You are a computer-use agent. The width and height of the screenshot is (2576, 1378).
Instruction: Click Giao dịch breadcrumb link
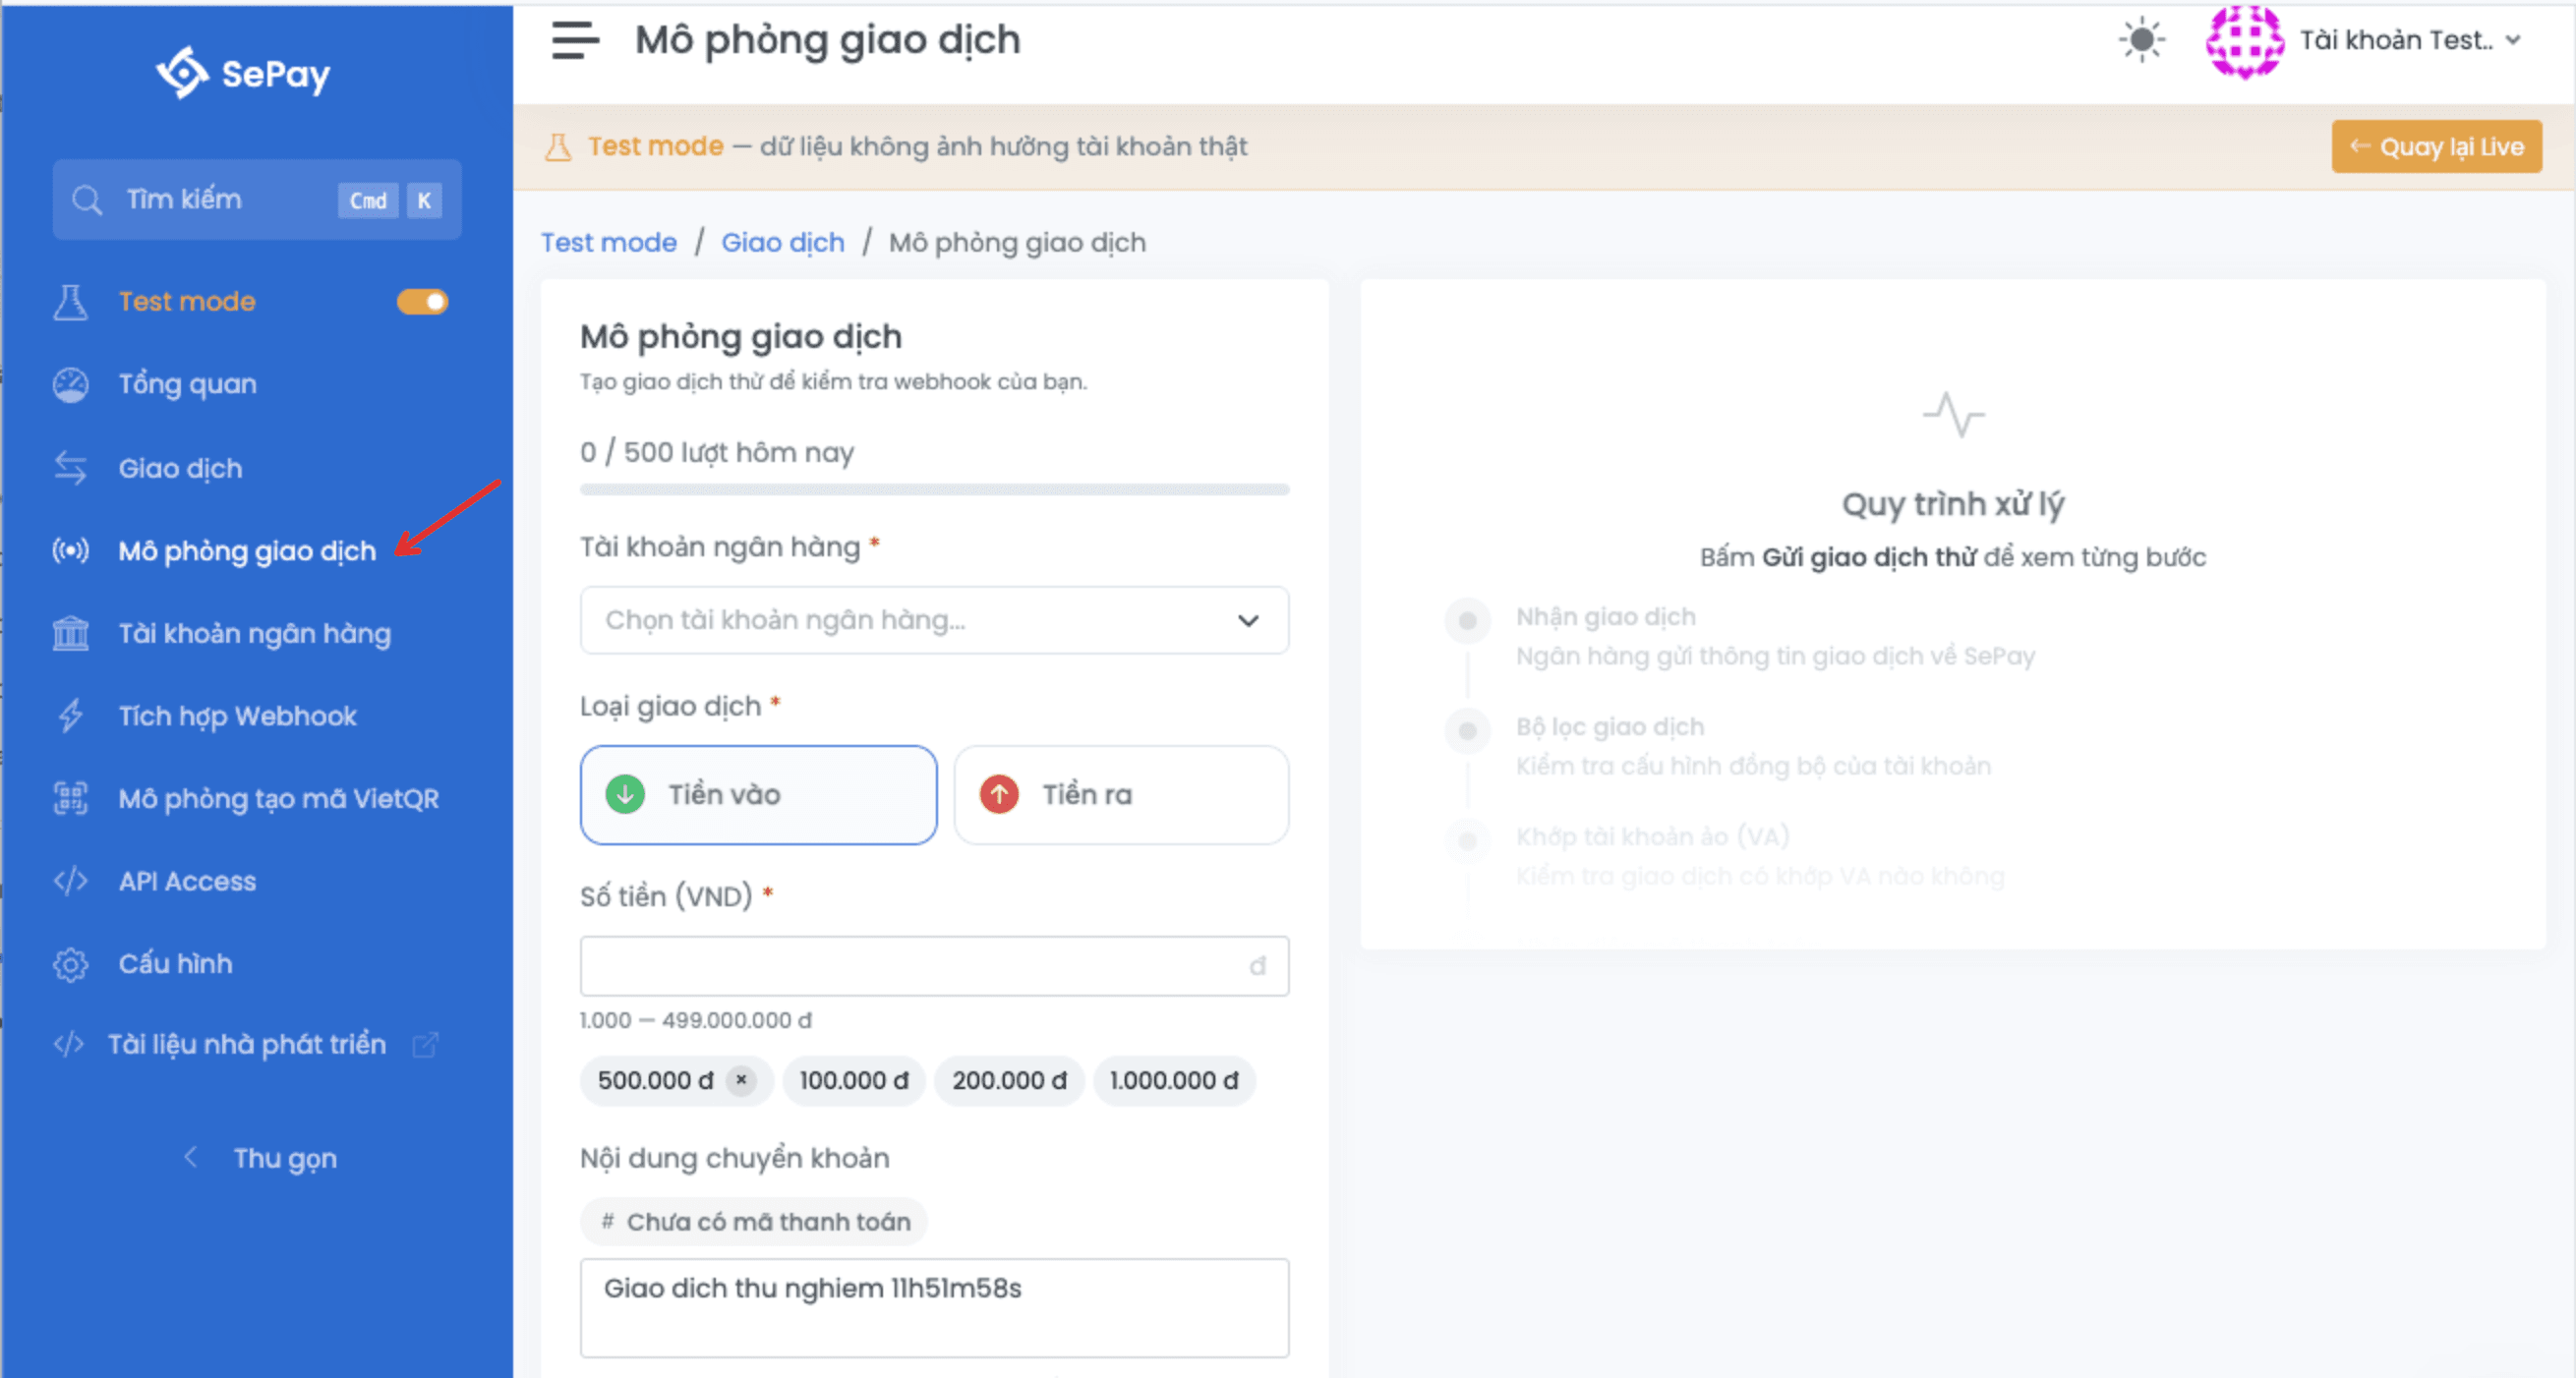tap(783, 243)
